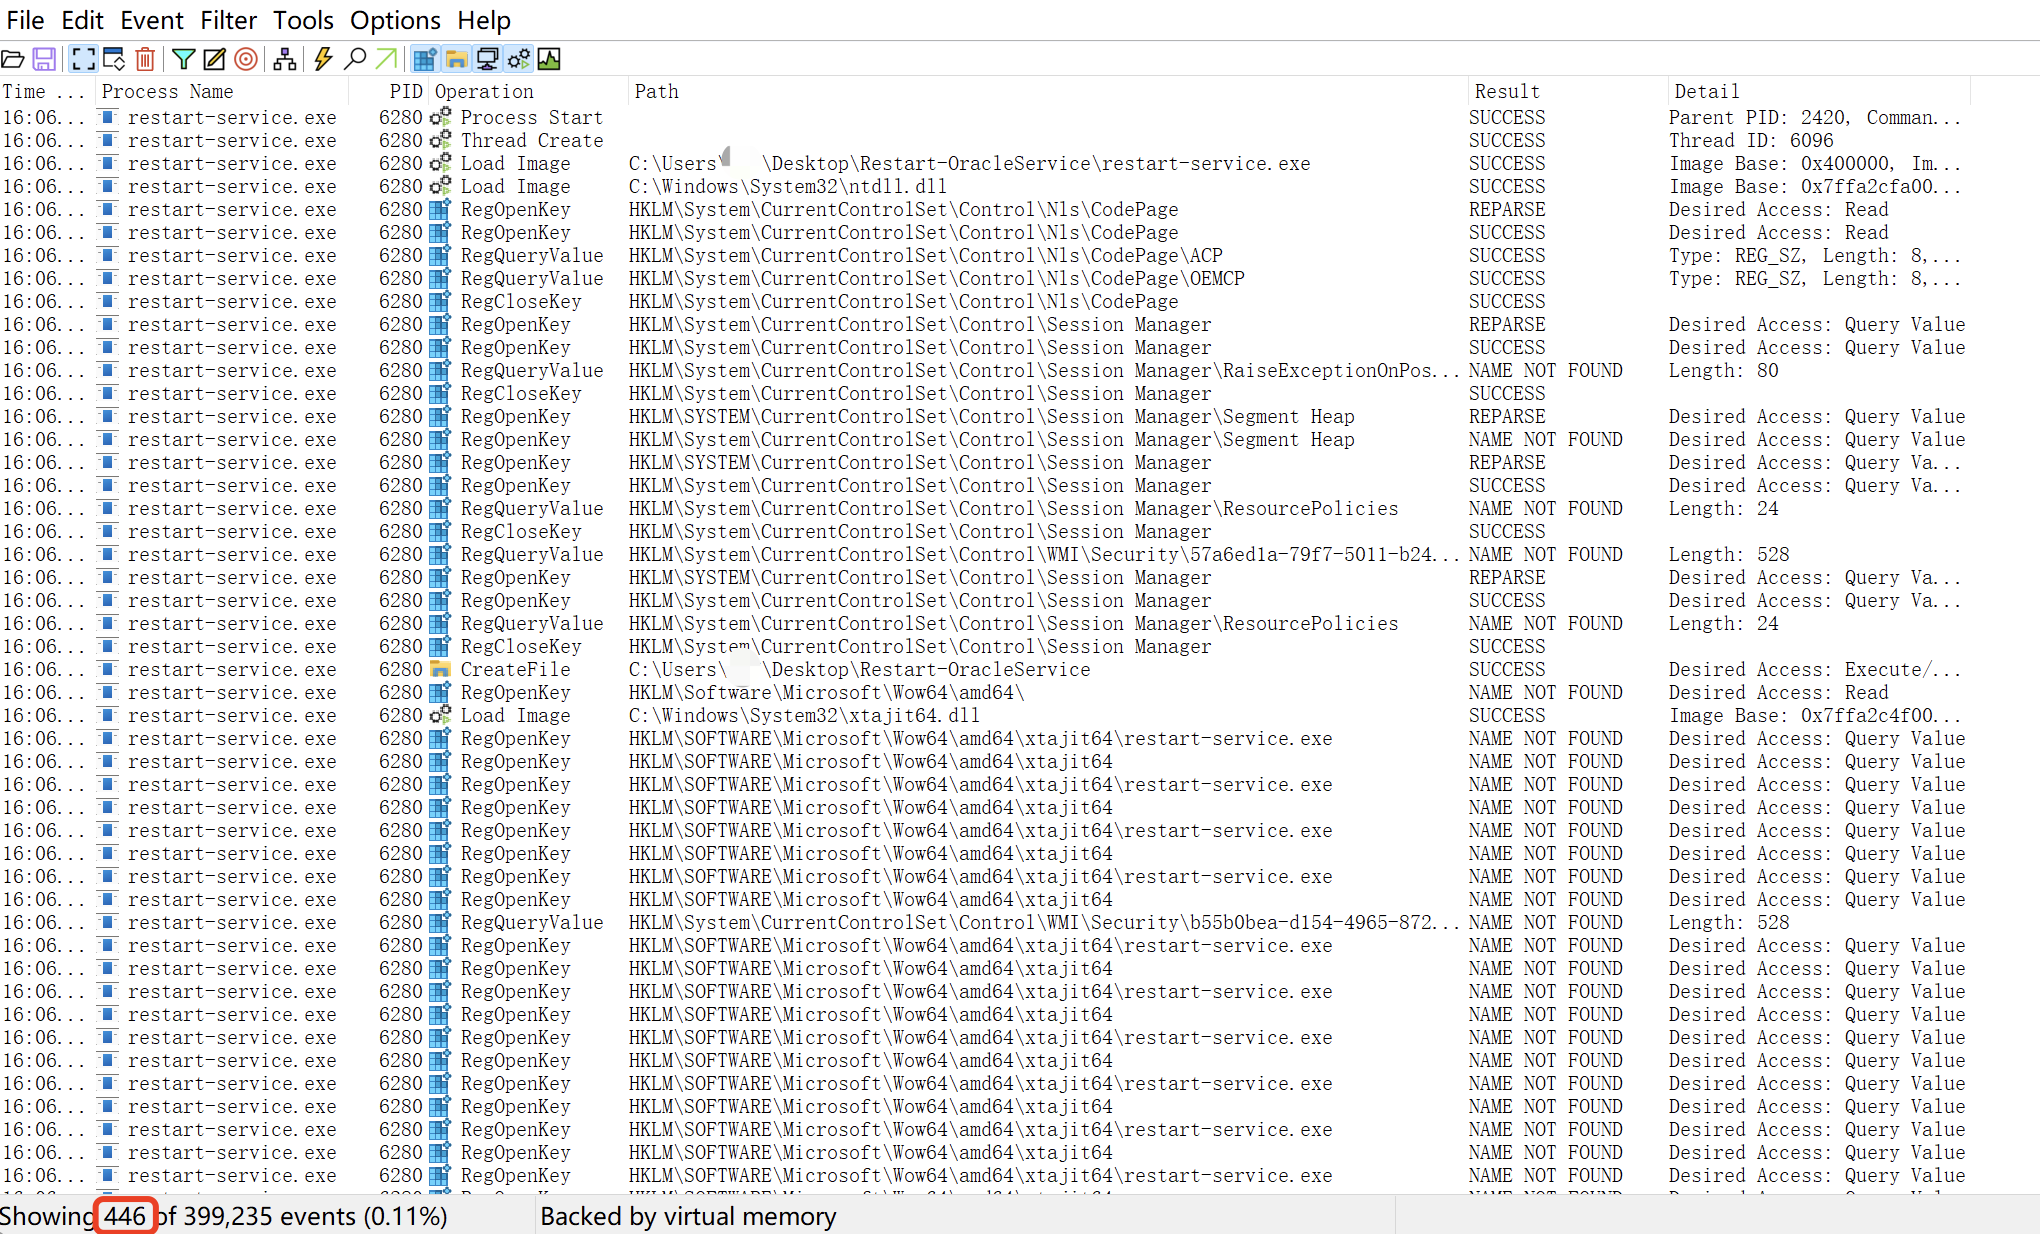The width and height of the screenshot is (2040, 1234).
Task: Click the Include Process target icon
Action: 246,60
